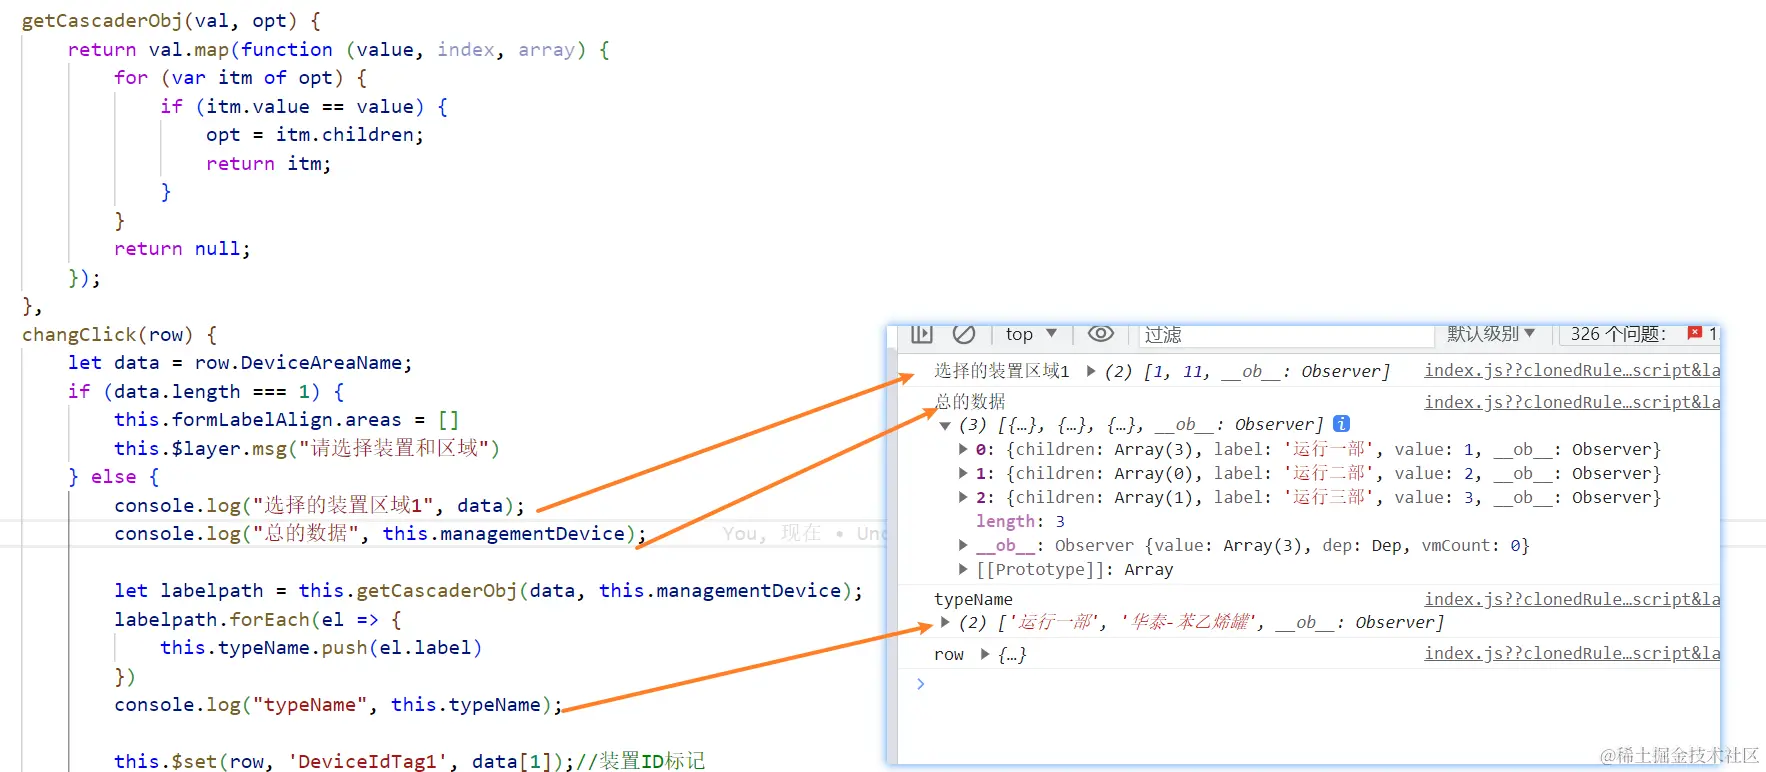Screen dimensions: 1766x772
Task: Click the 'return val.map(function' line
Action: pos(339,50)
